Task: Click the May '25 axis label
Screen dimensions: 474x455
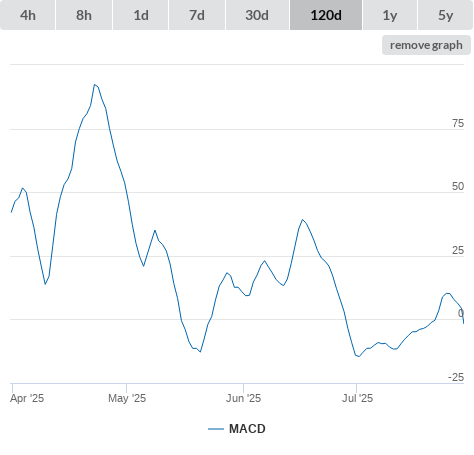Action: coord(127,398)
